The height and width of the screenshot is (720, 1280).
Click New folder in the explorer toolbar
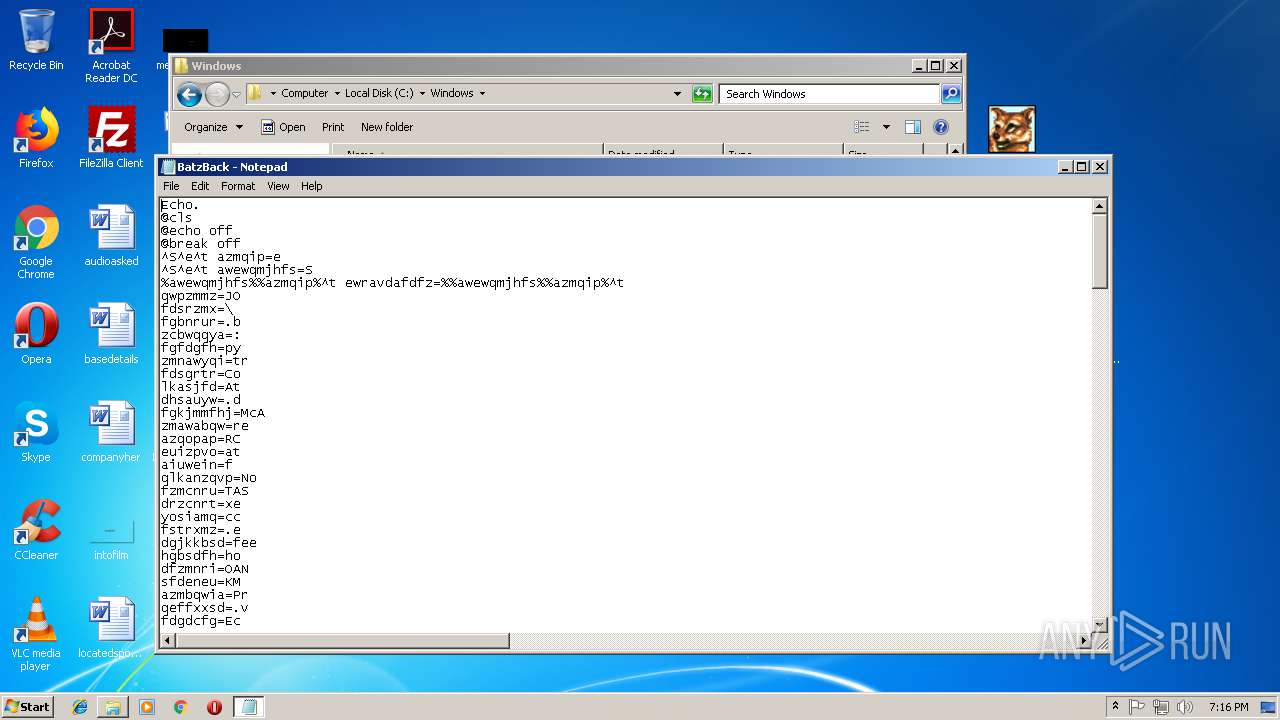pyautogui.click(x=387, y=127)
